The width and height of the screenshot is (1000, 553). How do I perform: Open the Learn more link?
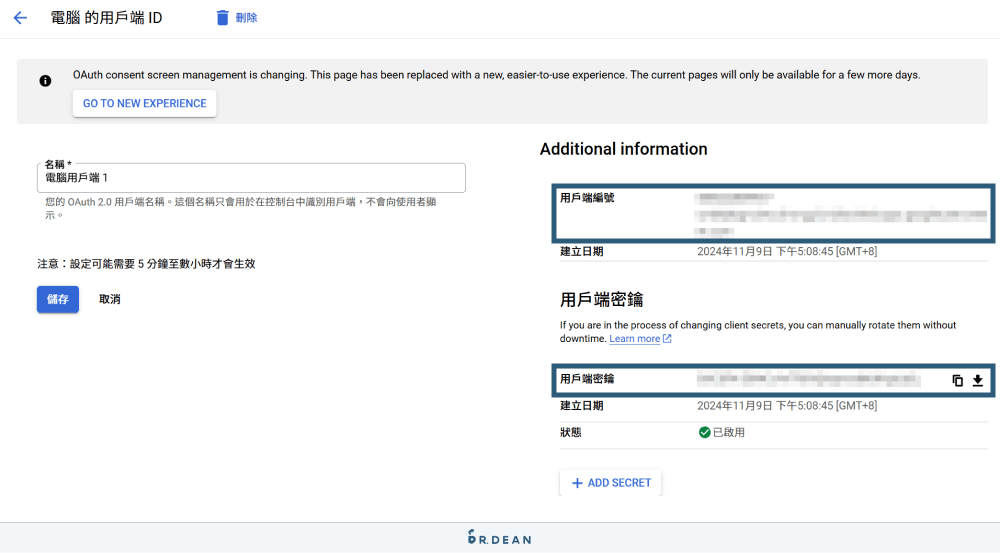635,339
